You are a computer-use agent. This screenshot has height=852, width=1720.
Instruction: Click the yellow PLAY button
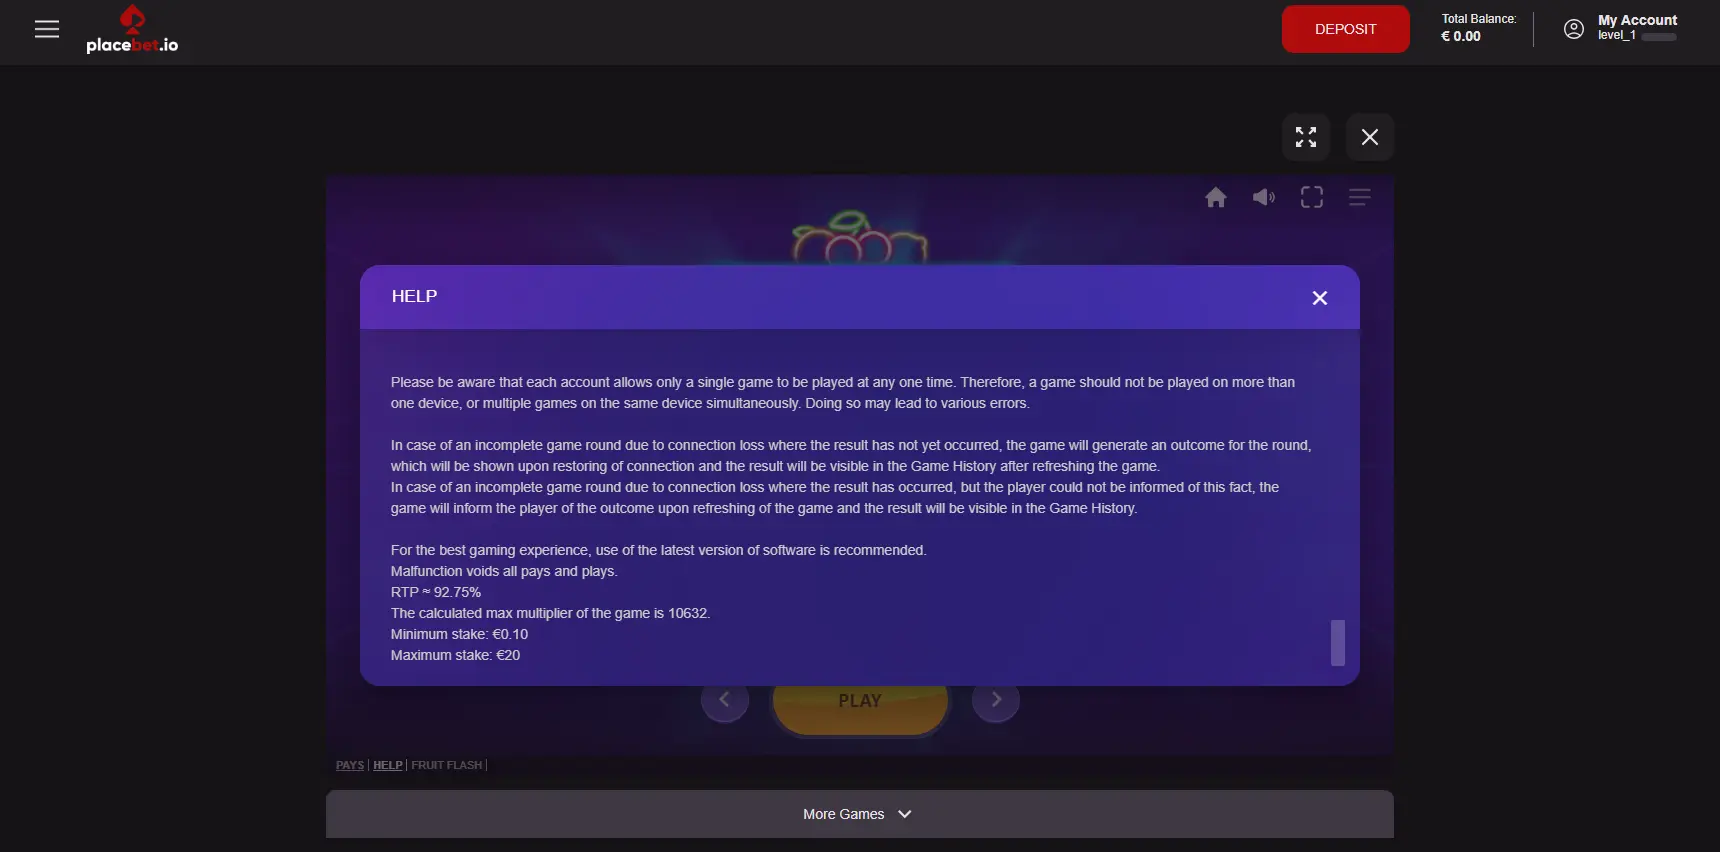860,704
